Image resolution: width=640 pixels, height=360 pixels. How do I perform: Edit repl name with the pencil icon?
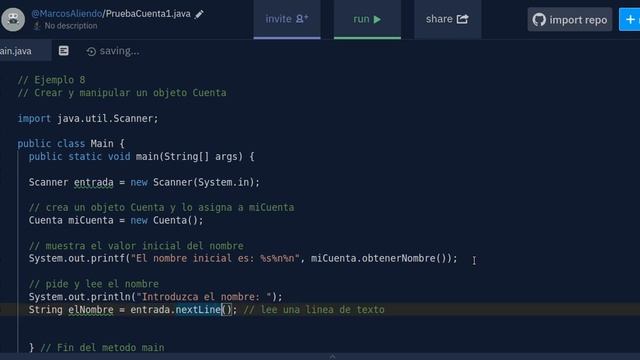(199, 14)
